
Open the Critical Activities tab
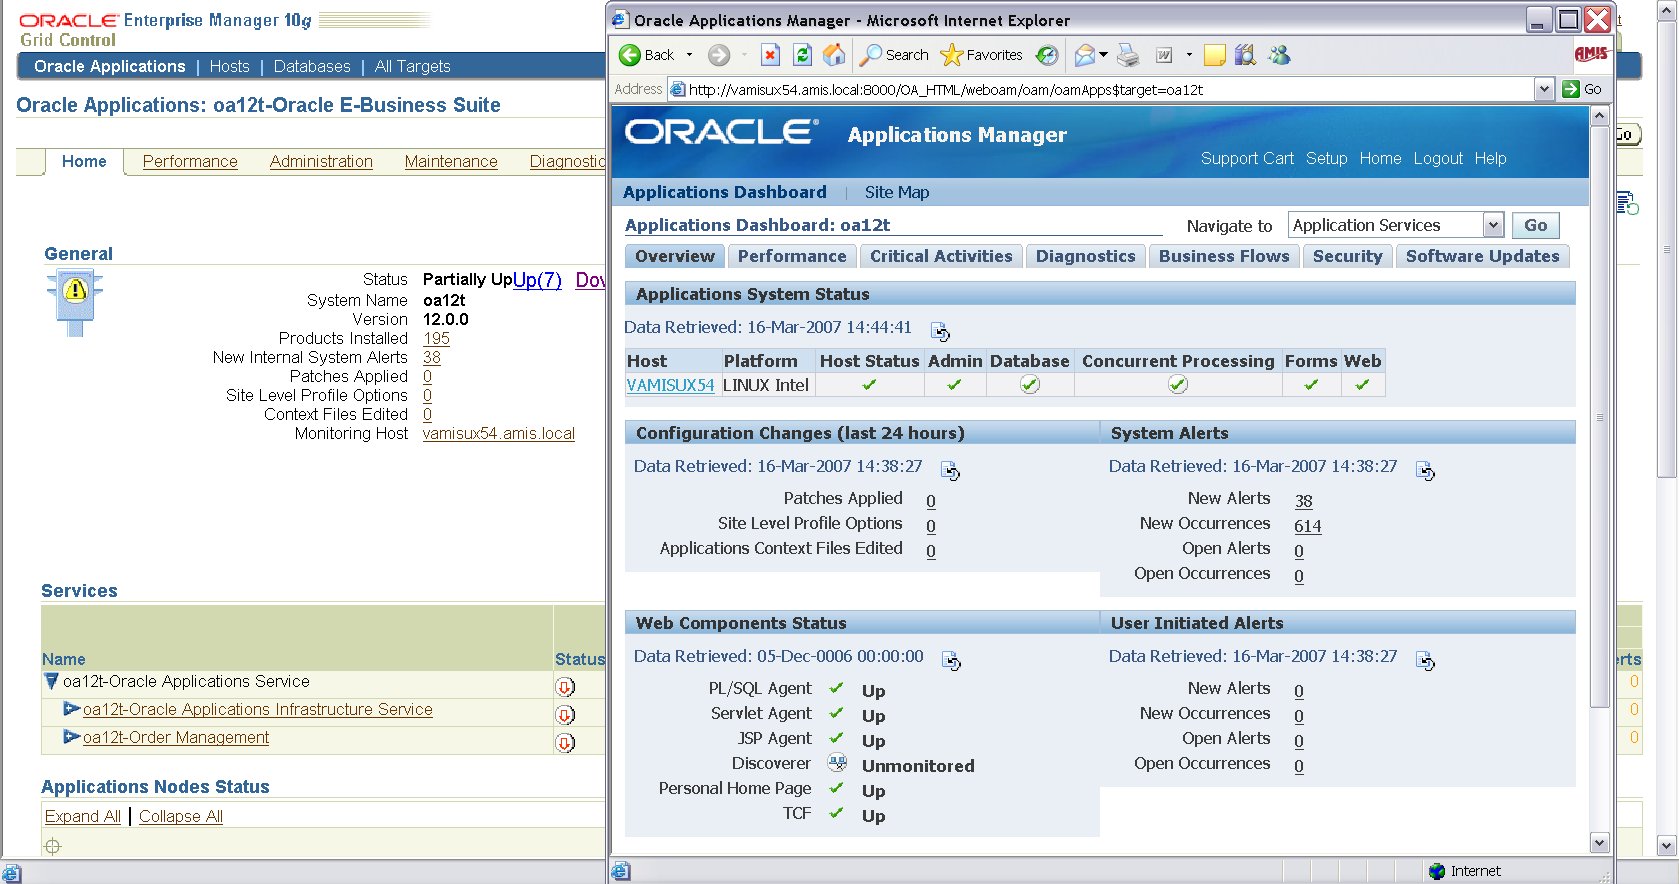pyautogui.click(x=941, y=256)
